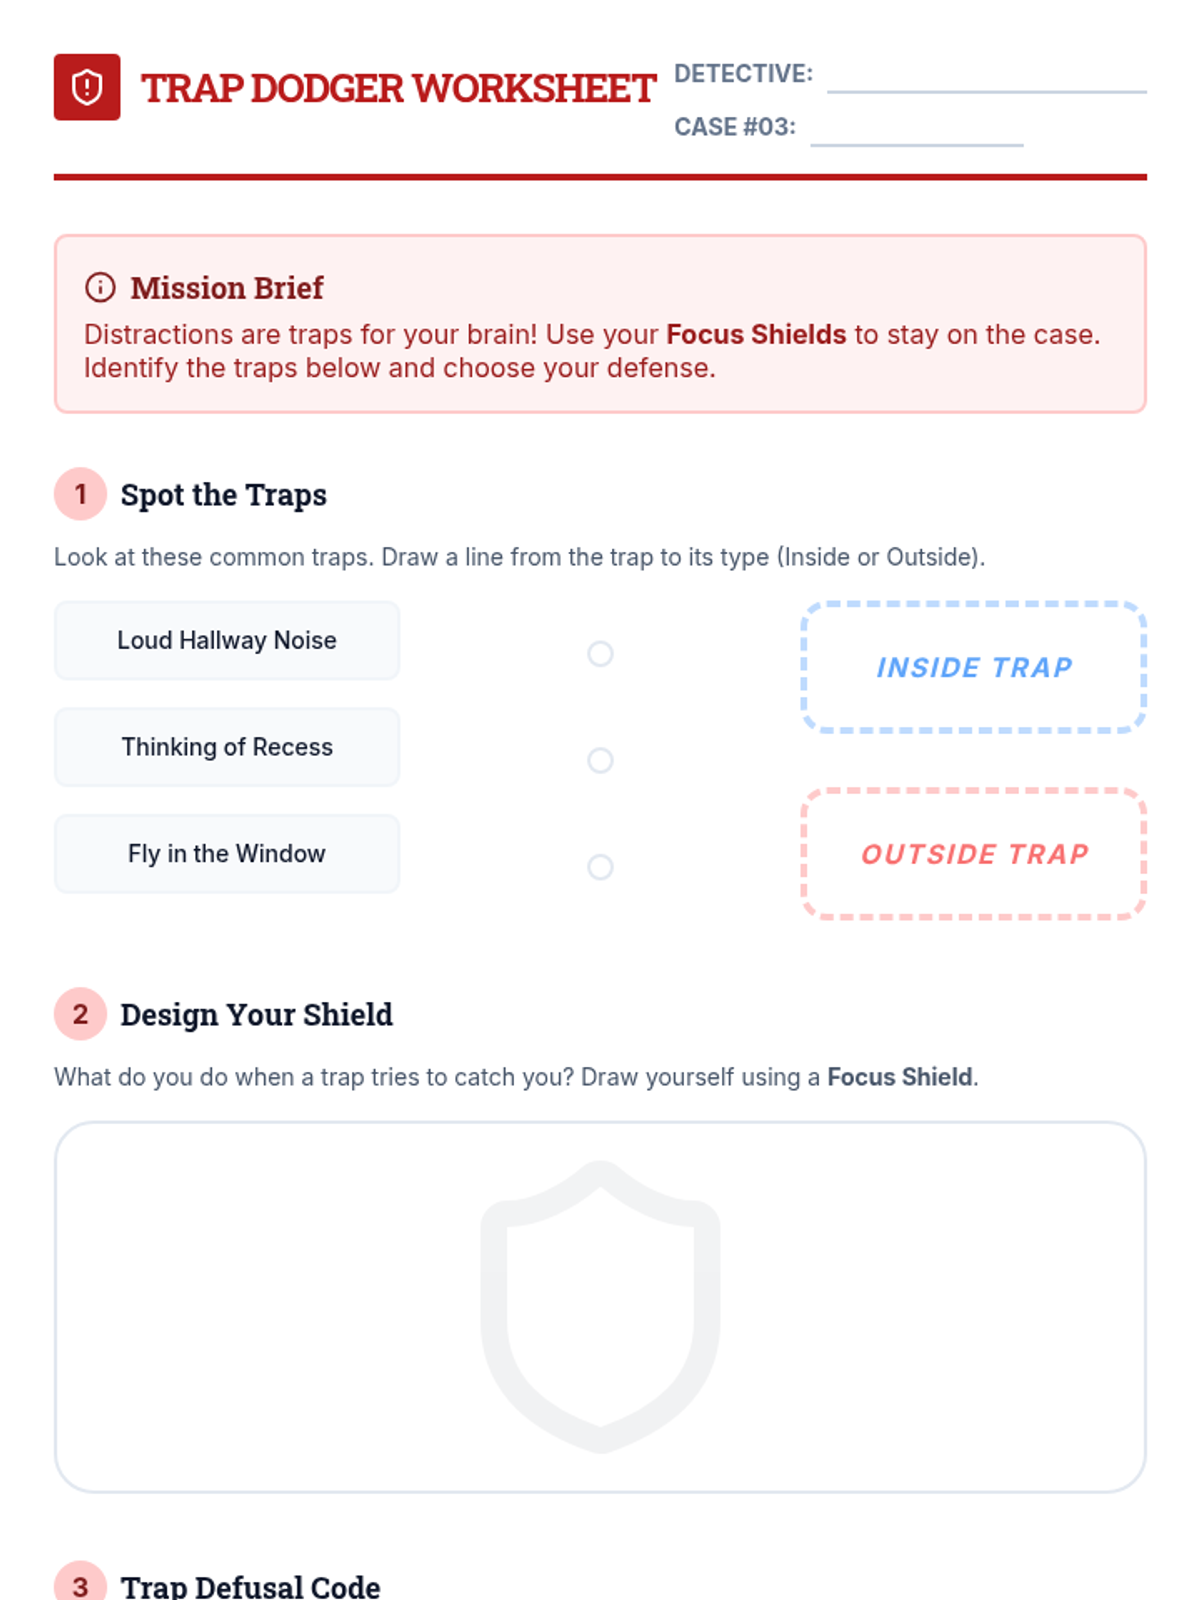Click the Fly in the Window card

click(x=227, y=854)
